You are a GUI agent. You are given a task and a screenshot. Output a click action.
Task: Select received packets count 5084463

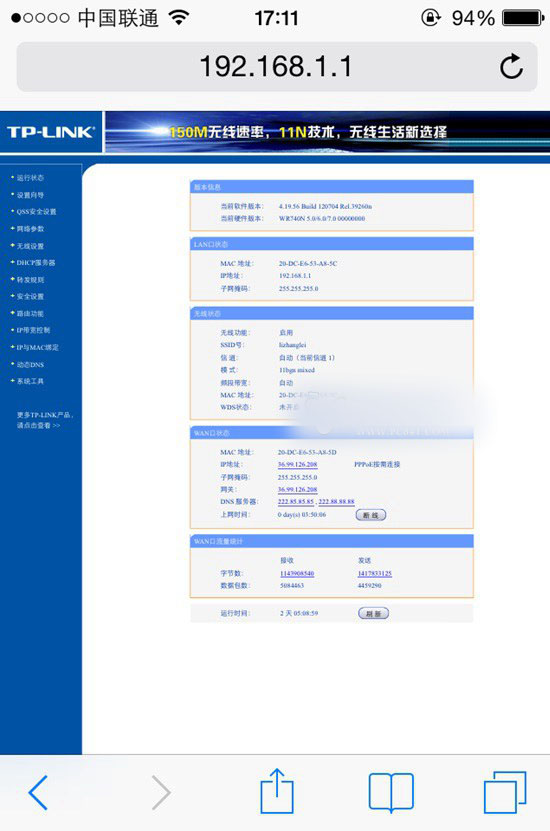pos(292,586)
